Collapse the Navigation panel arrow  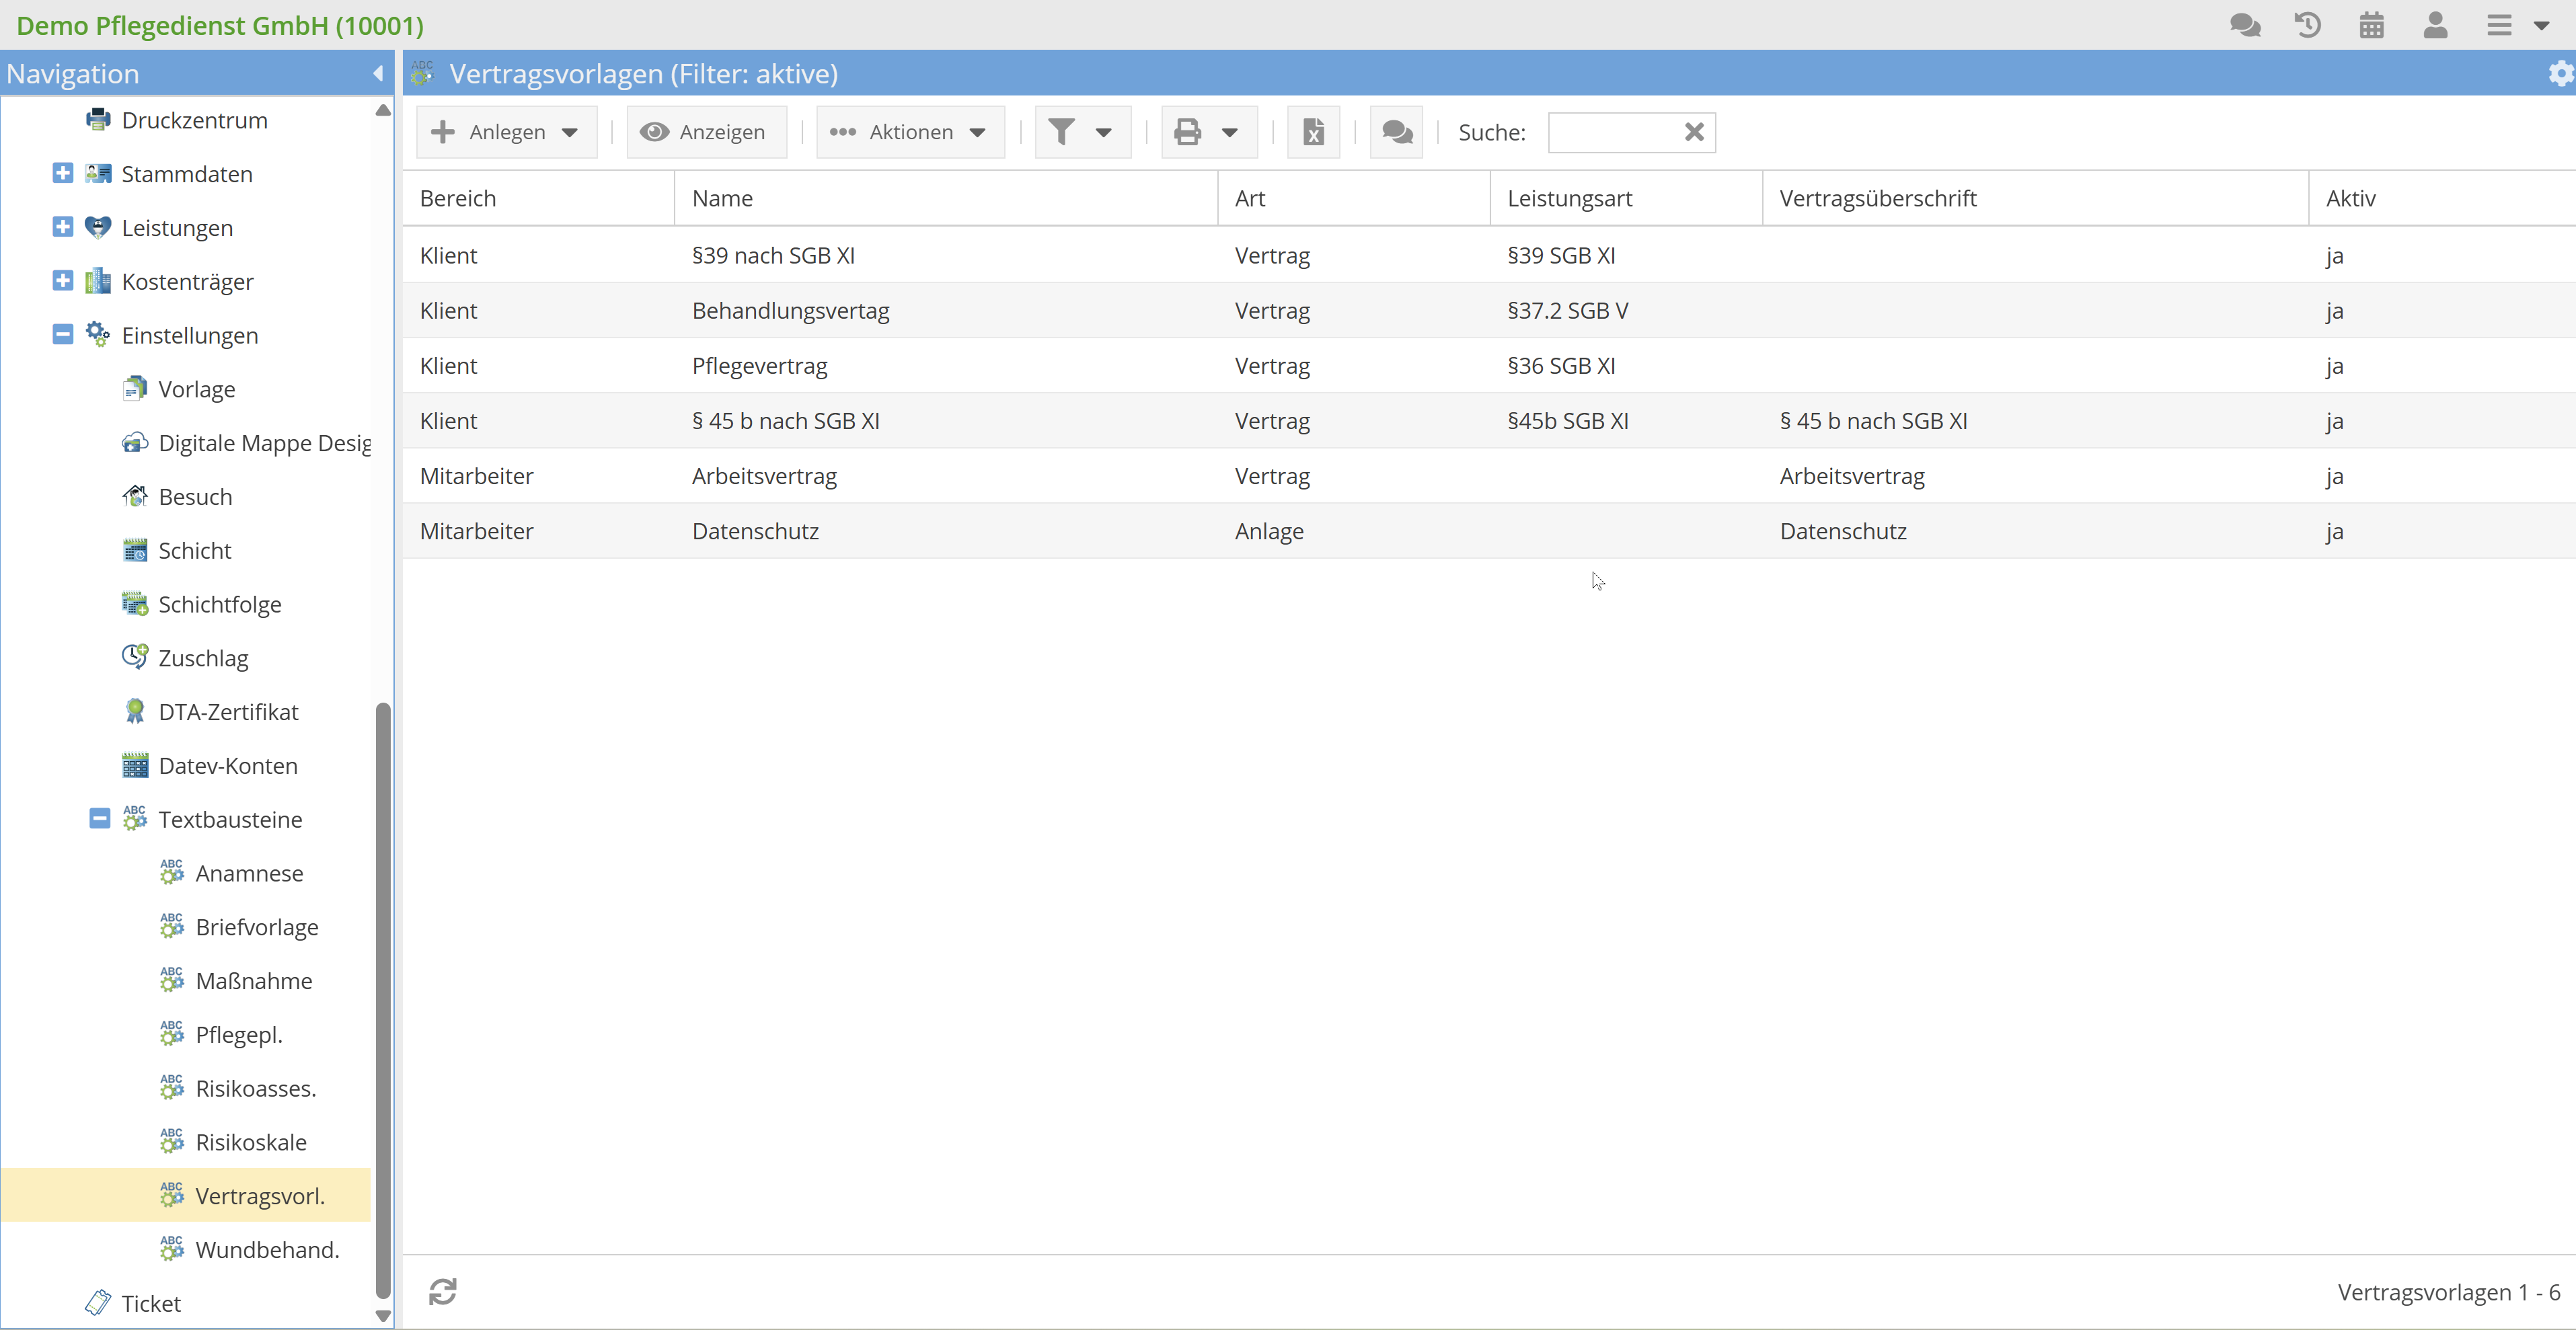point(378,74)
